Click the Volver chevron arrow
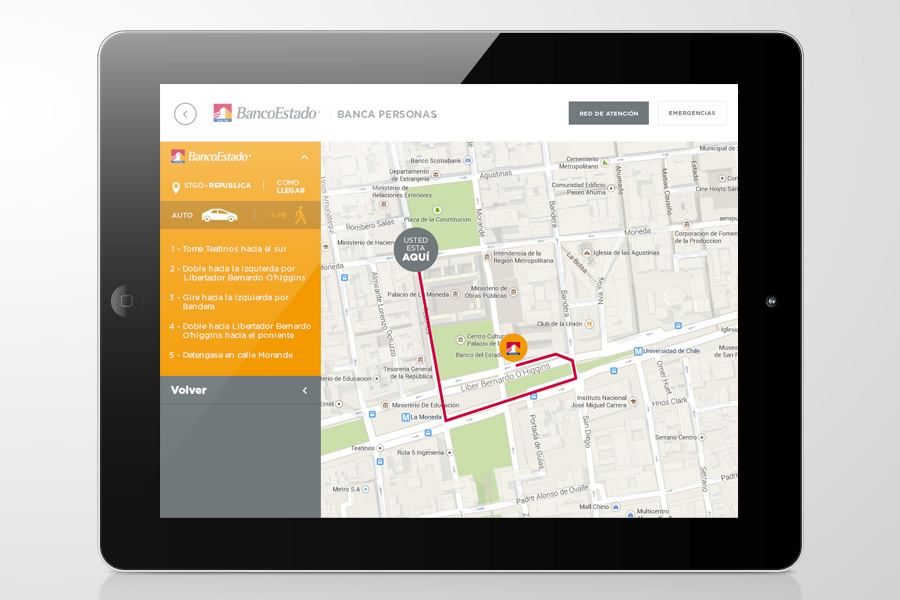 click(x=305, y=391)
